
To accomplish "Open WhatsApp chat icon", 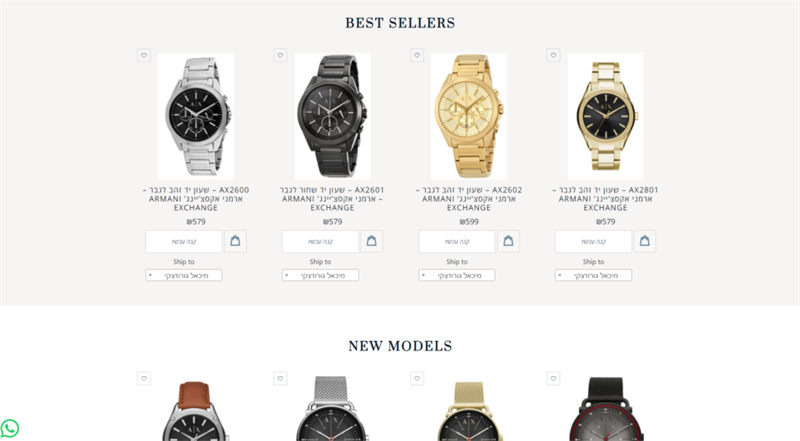I will point(10,428).
